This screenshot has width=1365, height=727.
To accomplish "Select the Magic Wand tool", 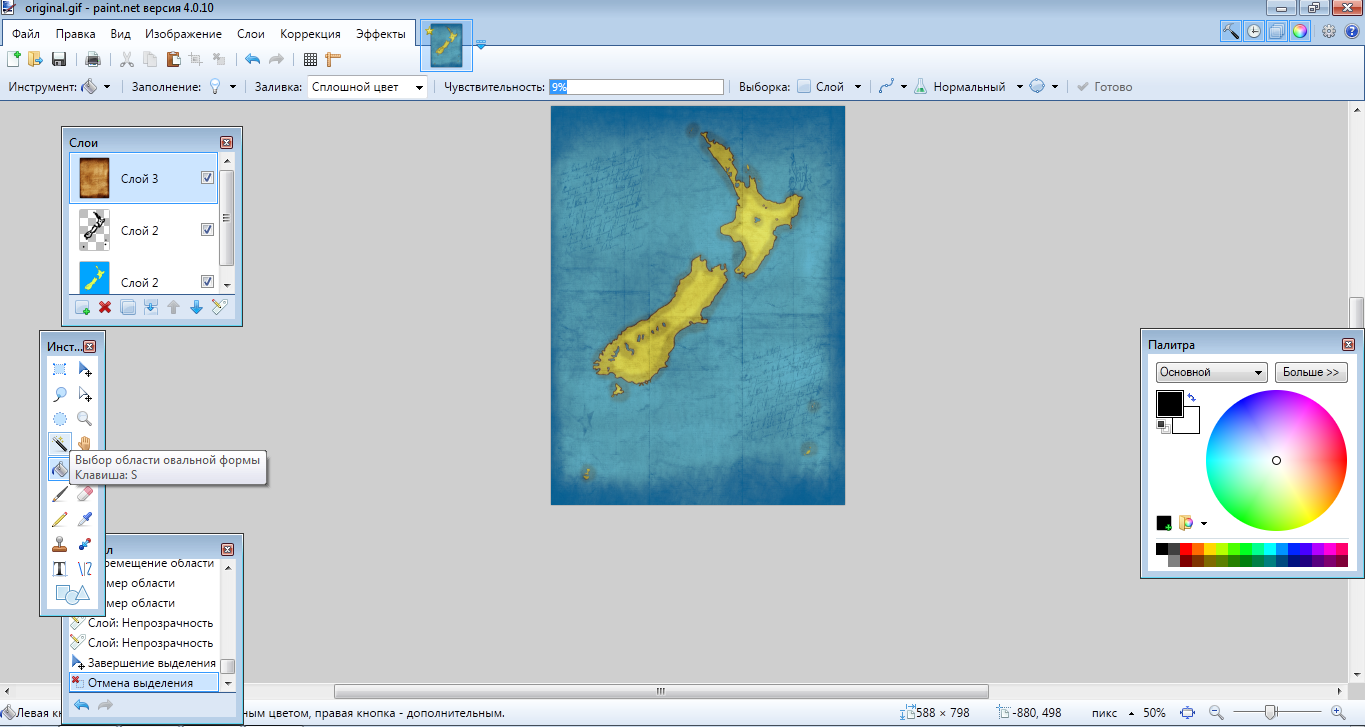I will 60,443.
